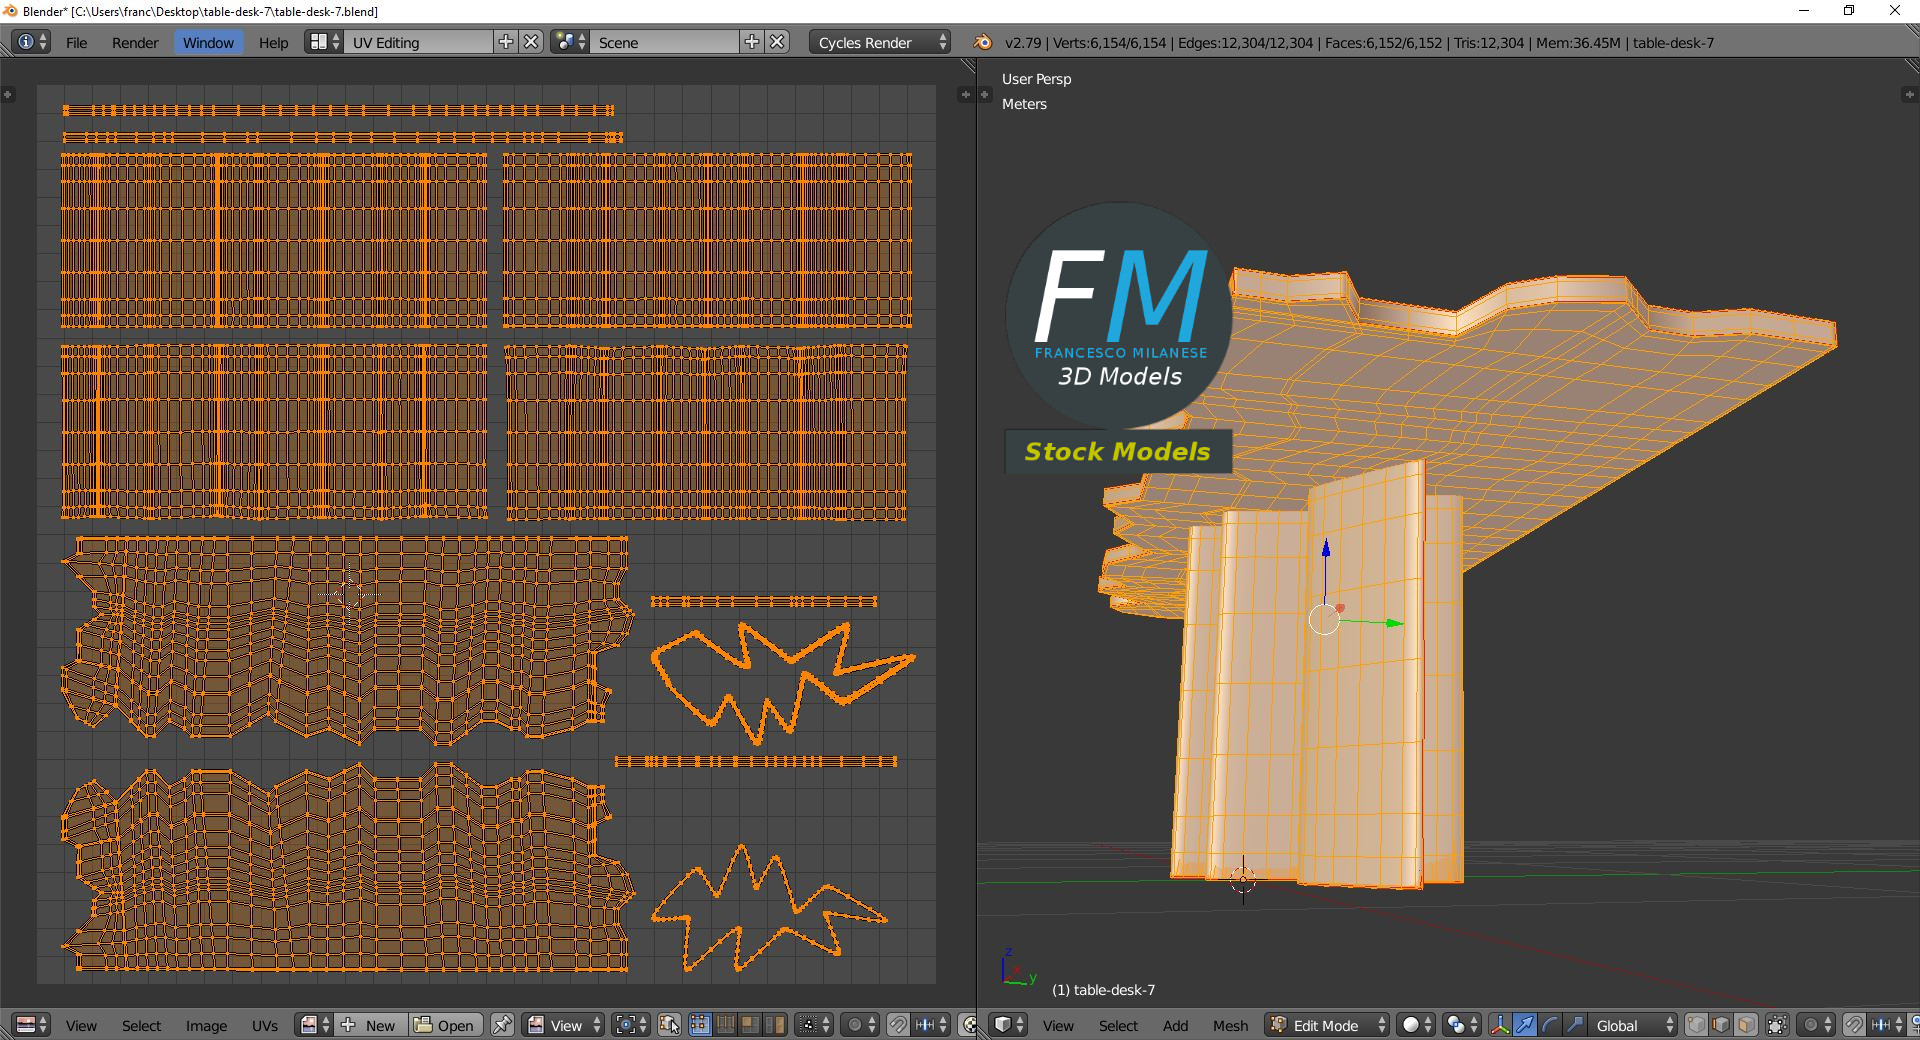Click the New image button
Screen dimensions: 1920x1040
coord(371,1025)
